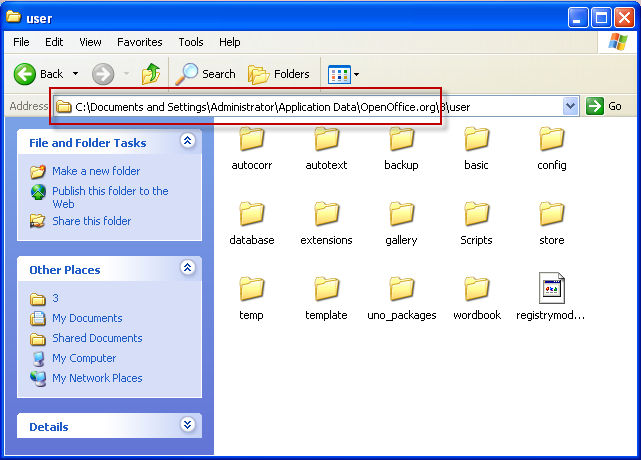Select the temp folder icon
The image size is (641, 460).
(x=252, y=289)
